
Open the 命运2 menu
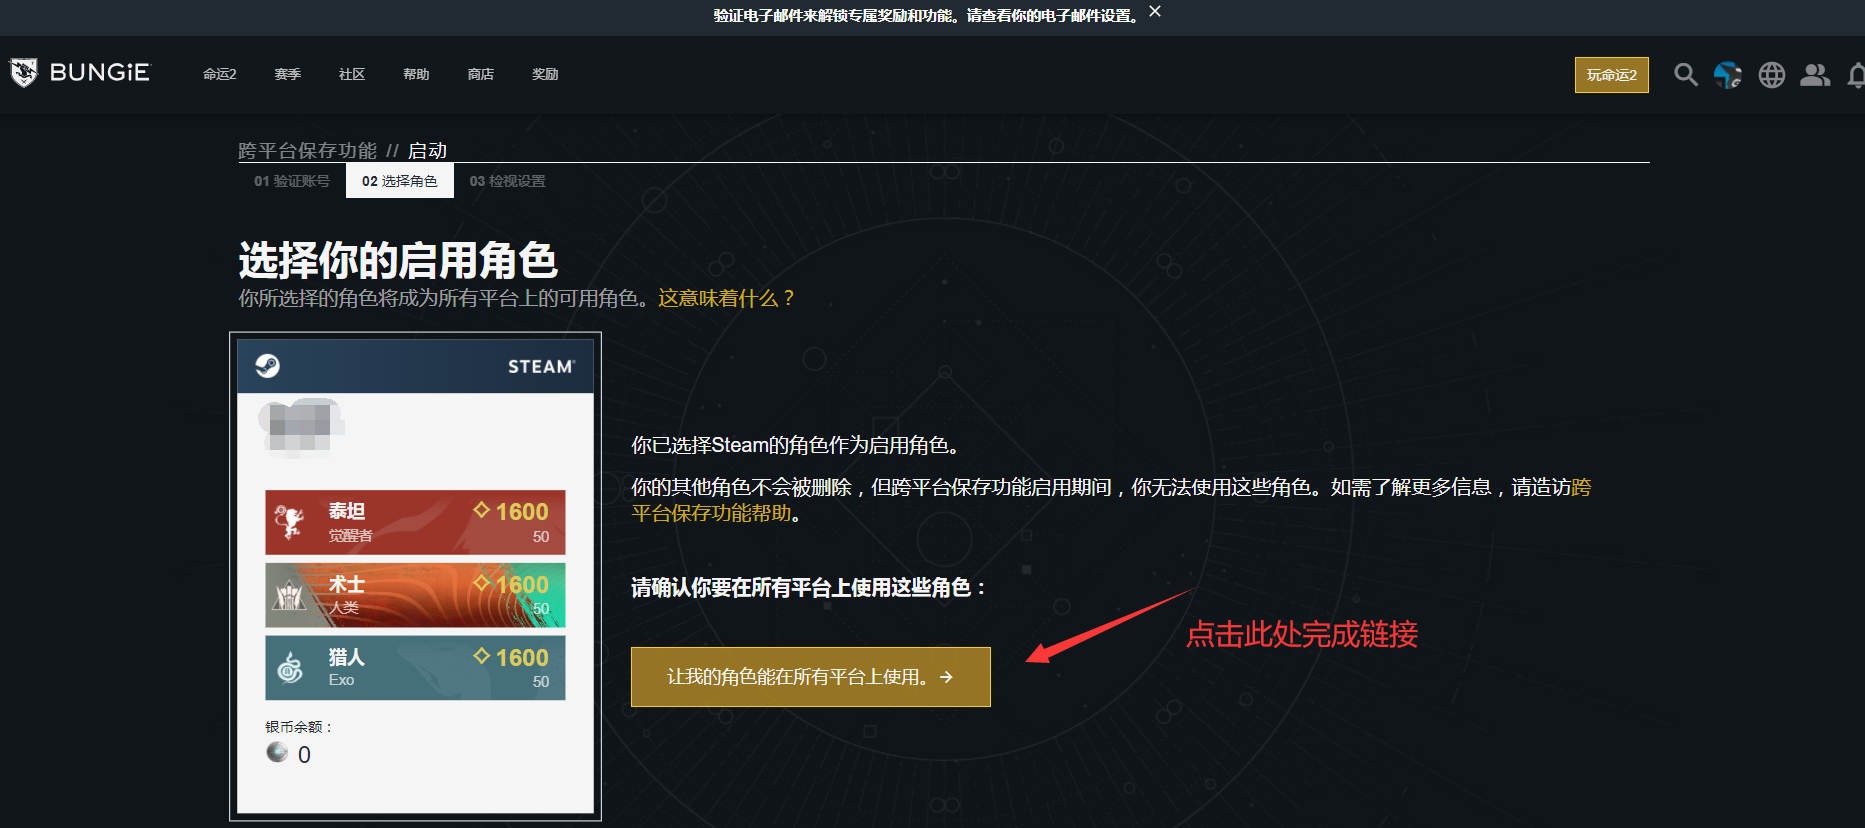[220, 74]
